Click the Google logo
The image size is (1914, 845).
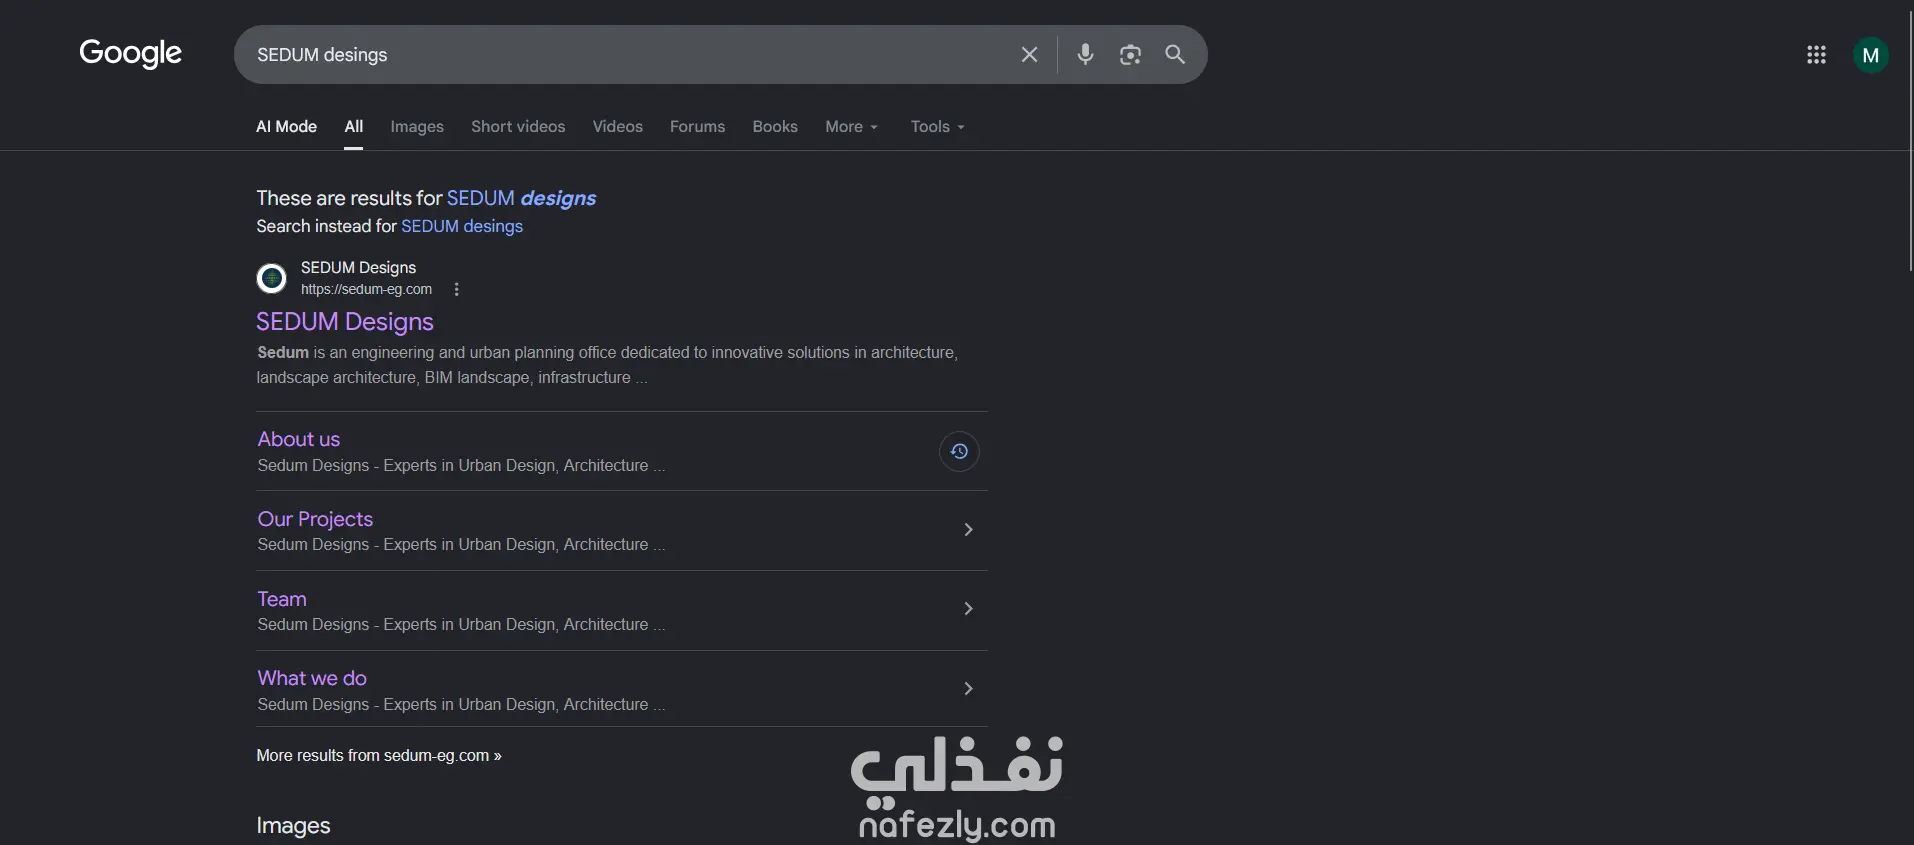[x=130, y=54]
